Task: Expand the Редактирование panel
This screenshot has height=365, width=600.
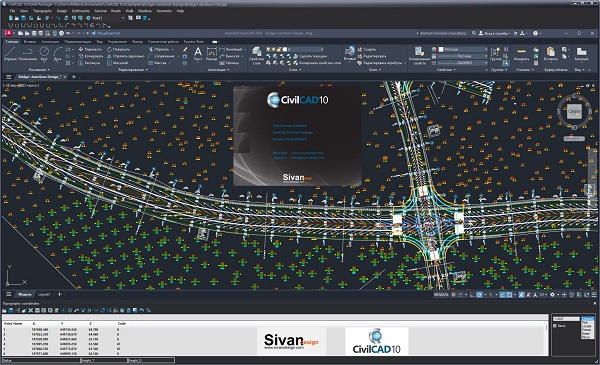Action: coord(132,70)
